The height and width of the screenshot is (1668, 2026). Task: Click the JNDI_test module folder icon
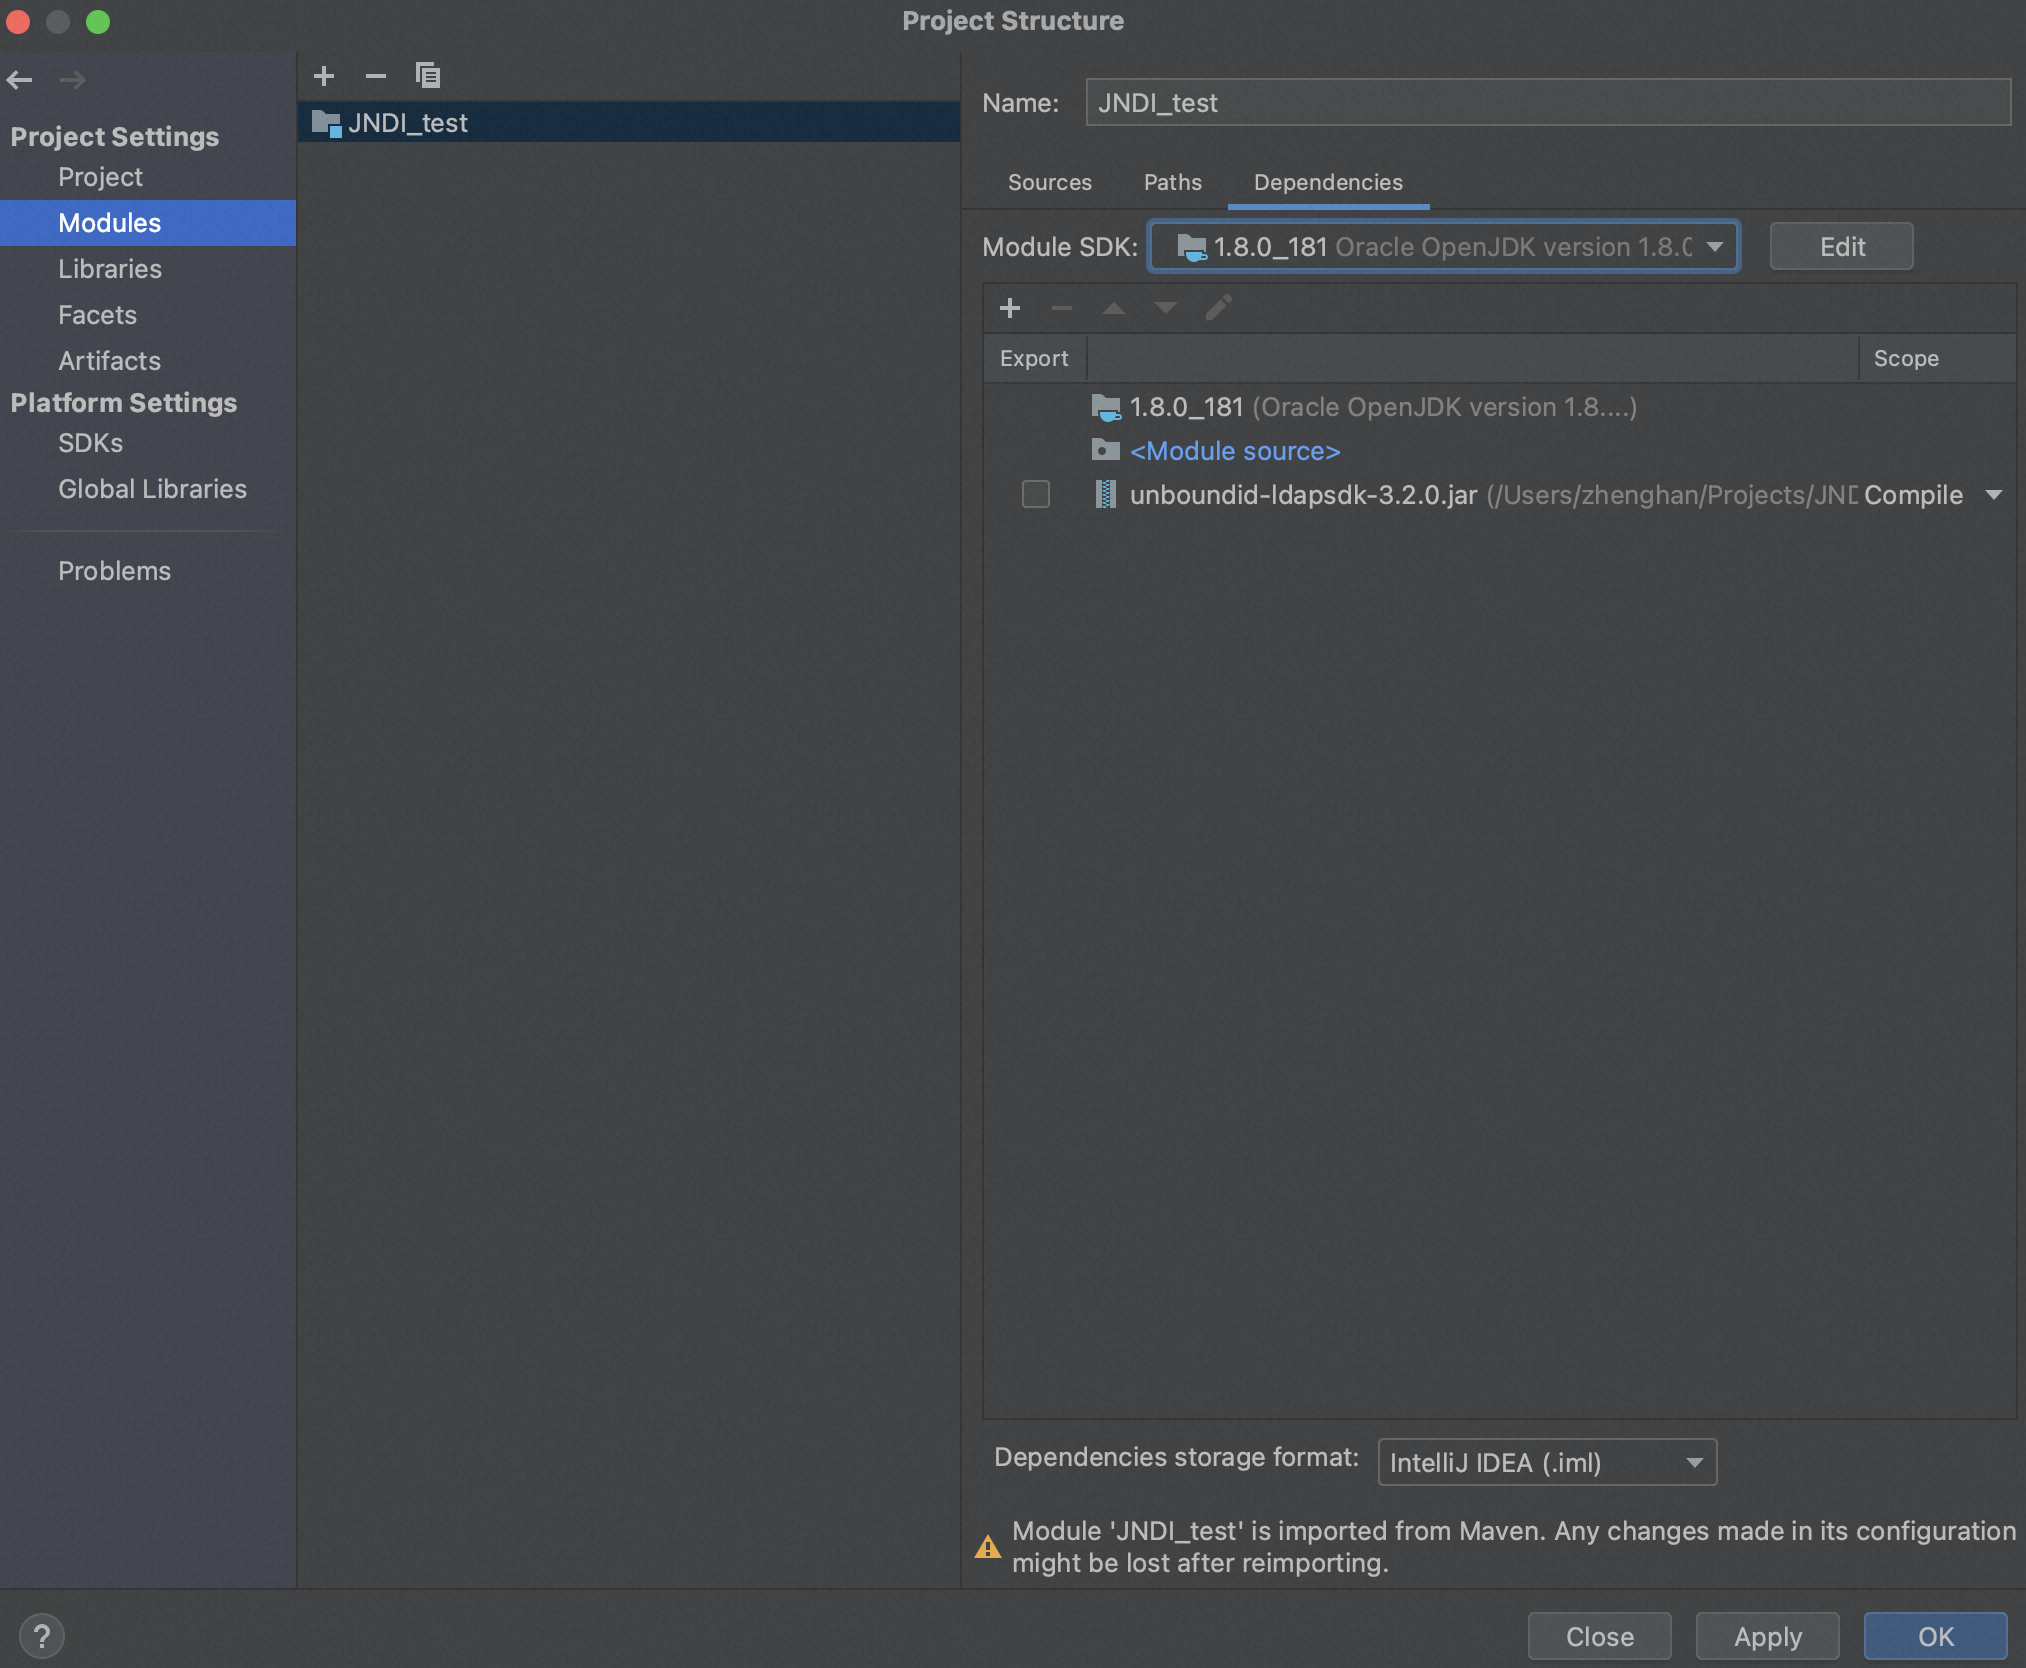pyautogui.click(x=327, y=123)
